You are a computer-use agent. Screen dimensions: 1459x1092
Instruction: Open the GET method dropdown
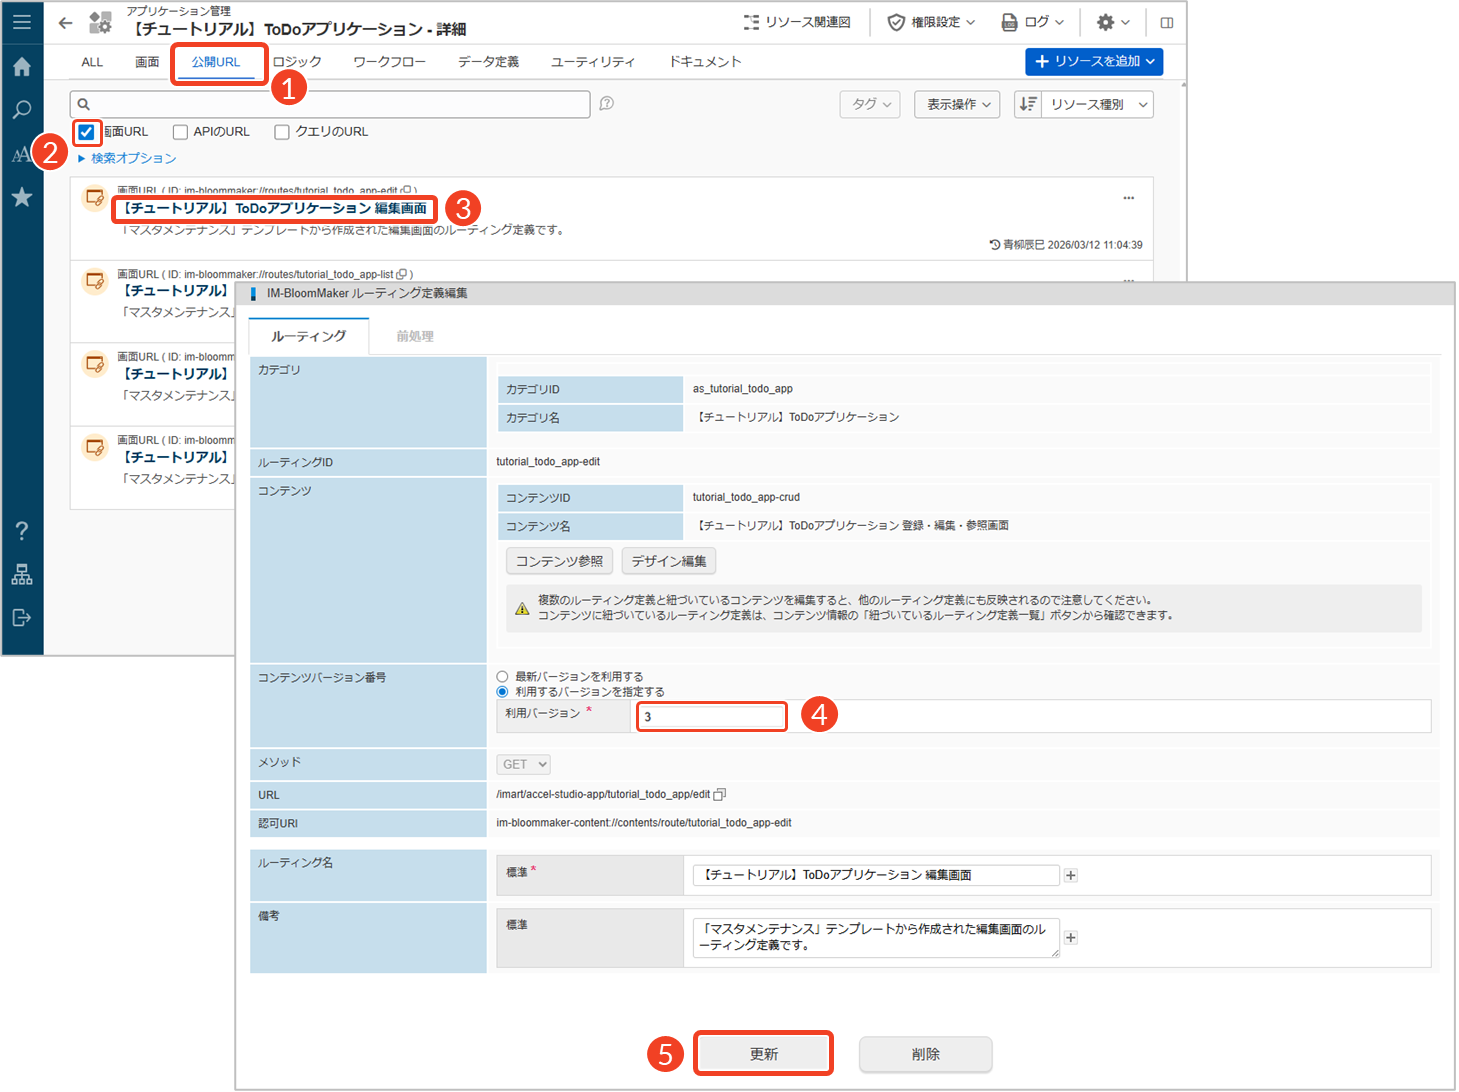click(x=523, y=764)
